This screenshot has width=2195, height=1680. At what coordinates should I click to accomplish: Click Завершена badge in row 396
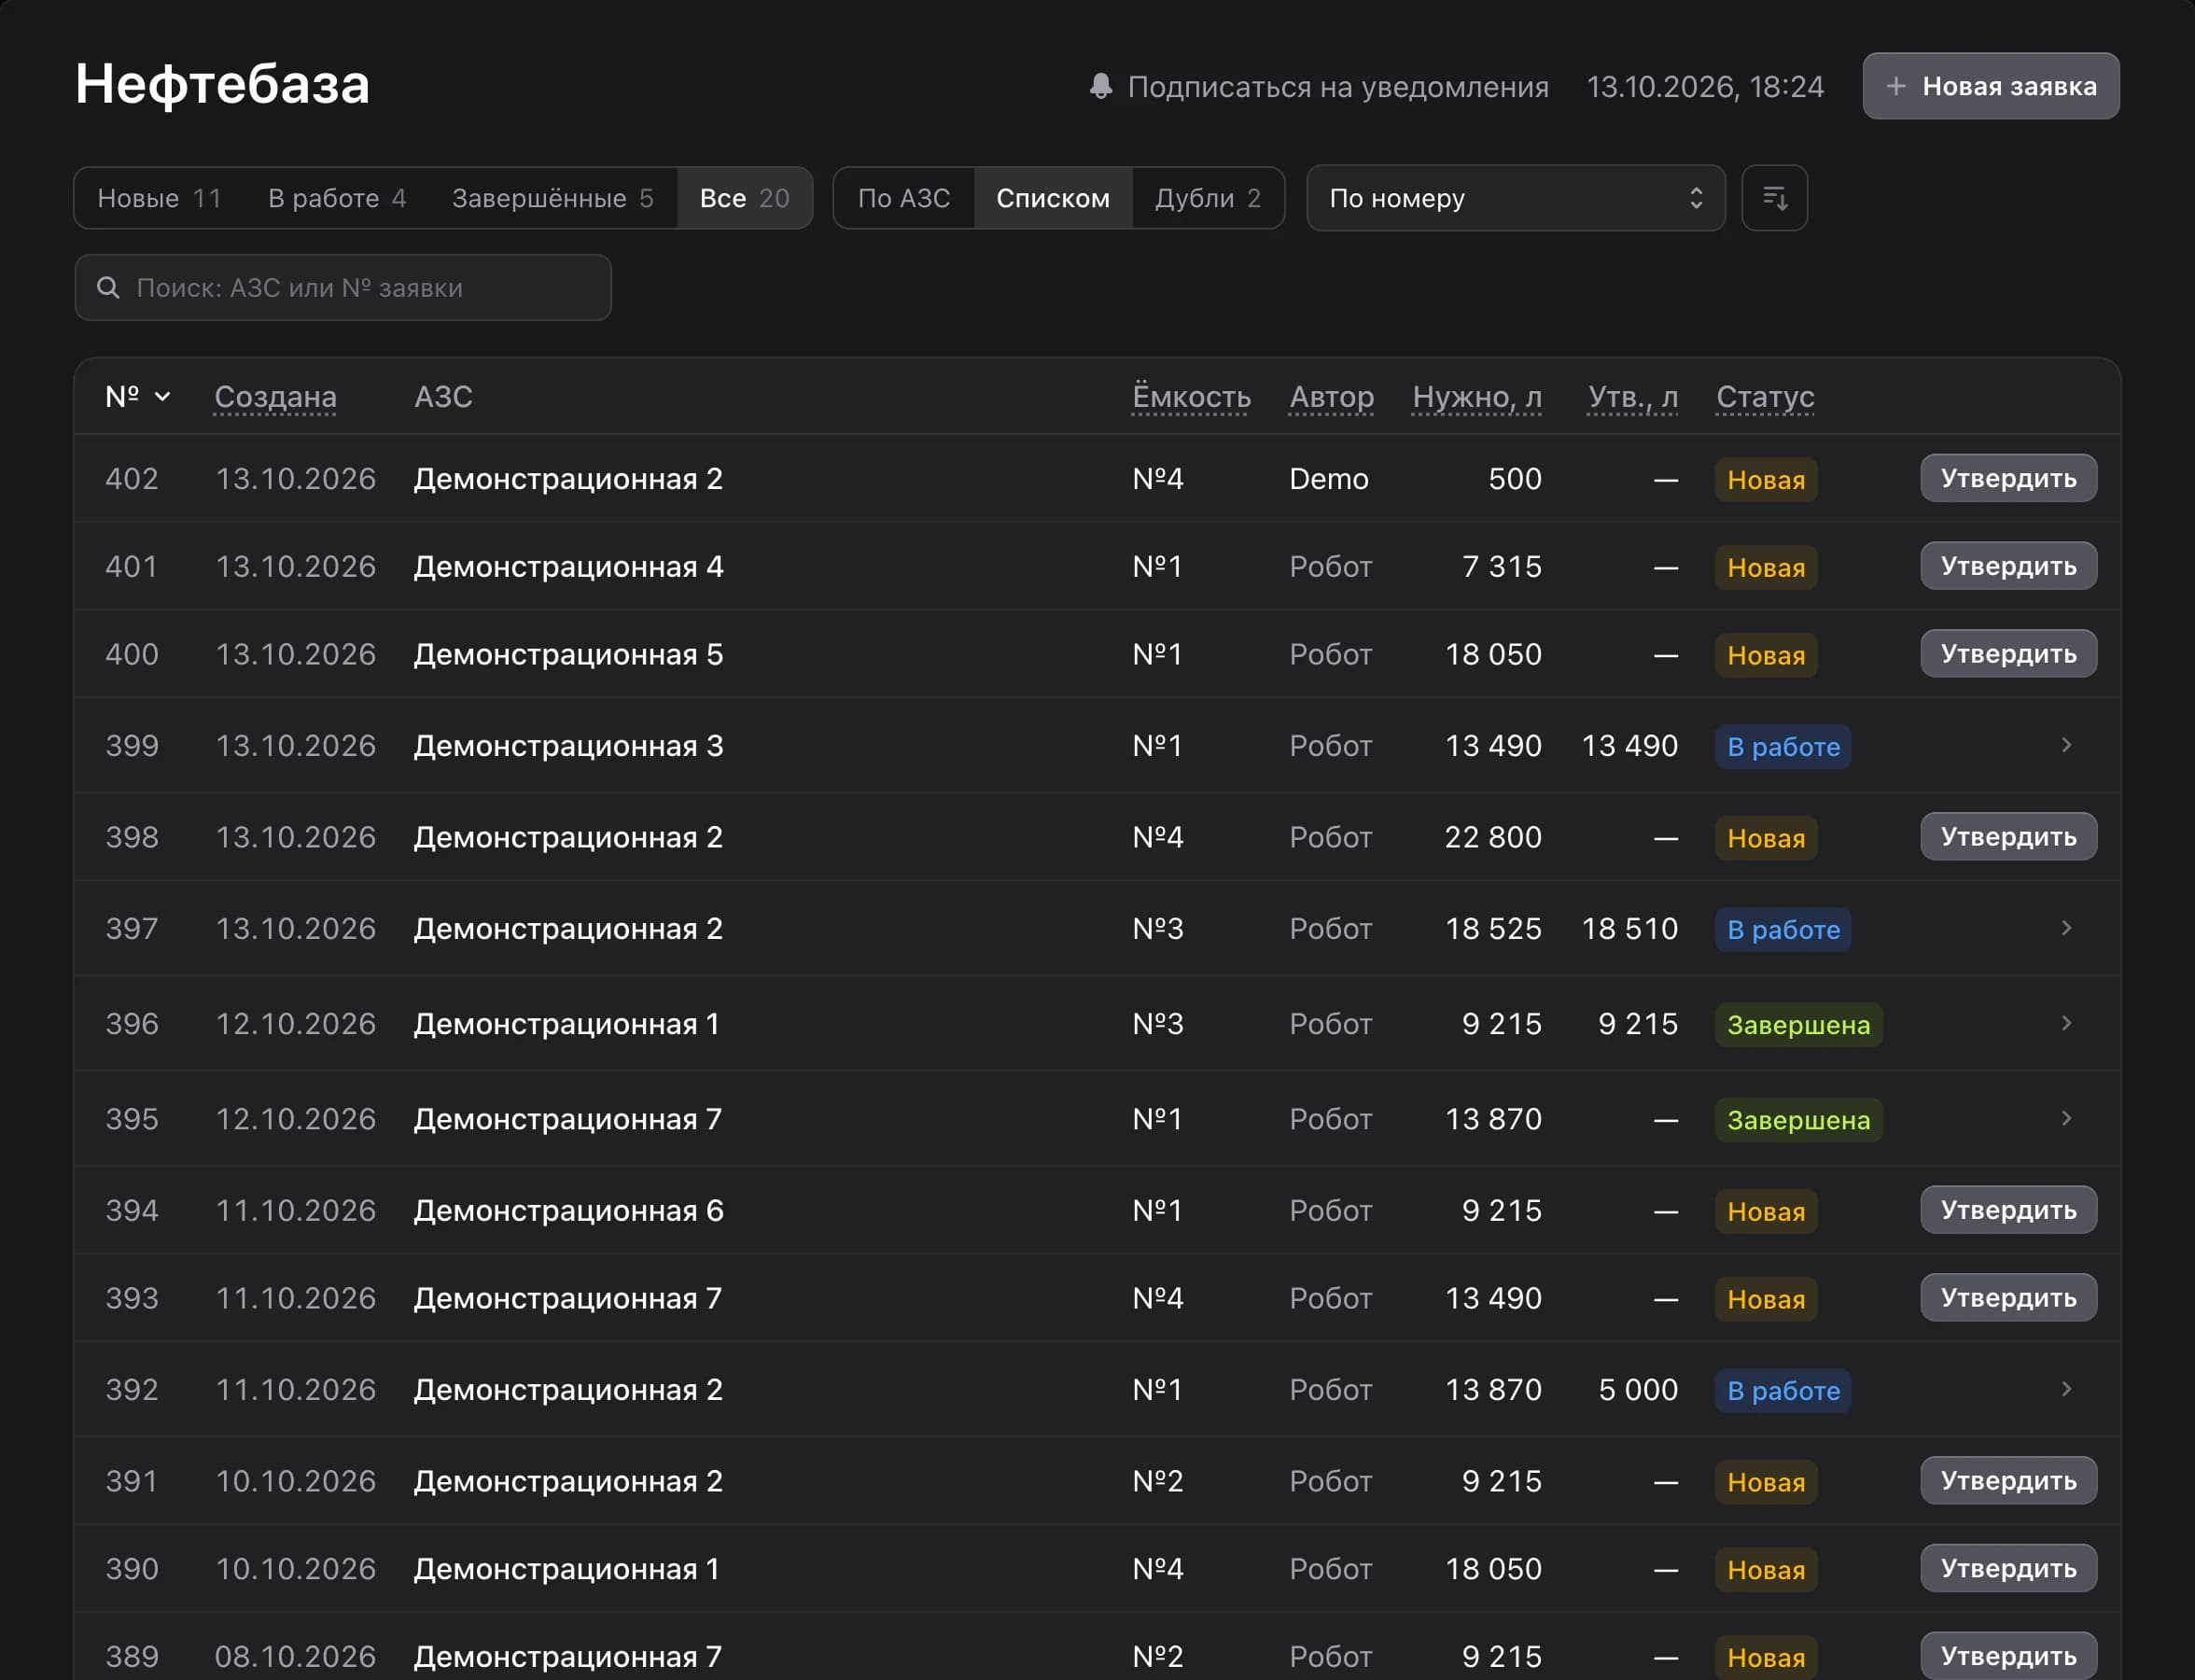click(1799, 1025)
